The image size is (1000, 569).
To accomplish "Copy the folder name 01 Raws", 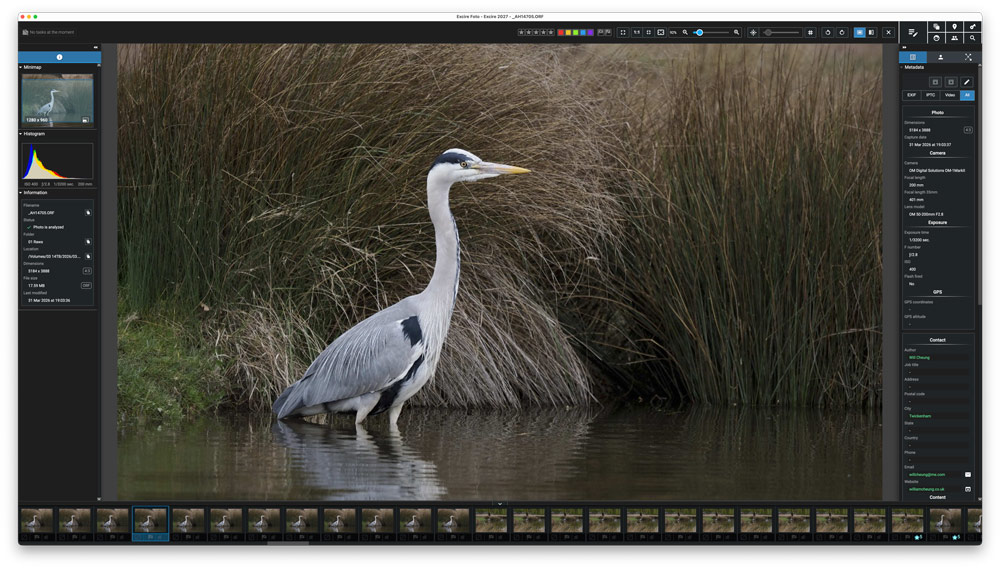I will (x=88, y=242).
